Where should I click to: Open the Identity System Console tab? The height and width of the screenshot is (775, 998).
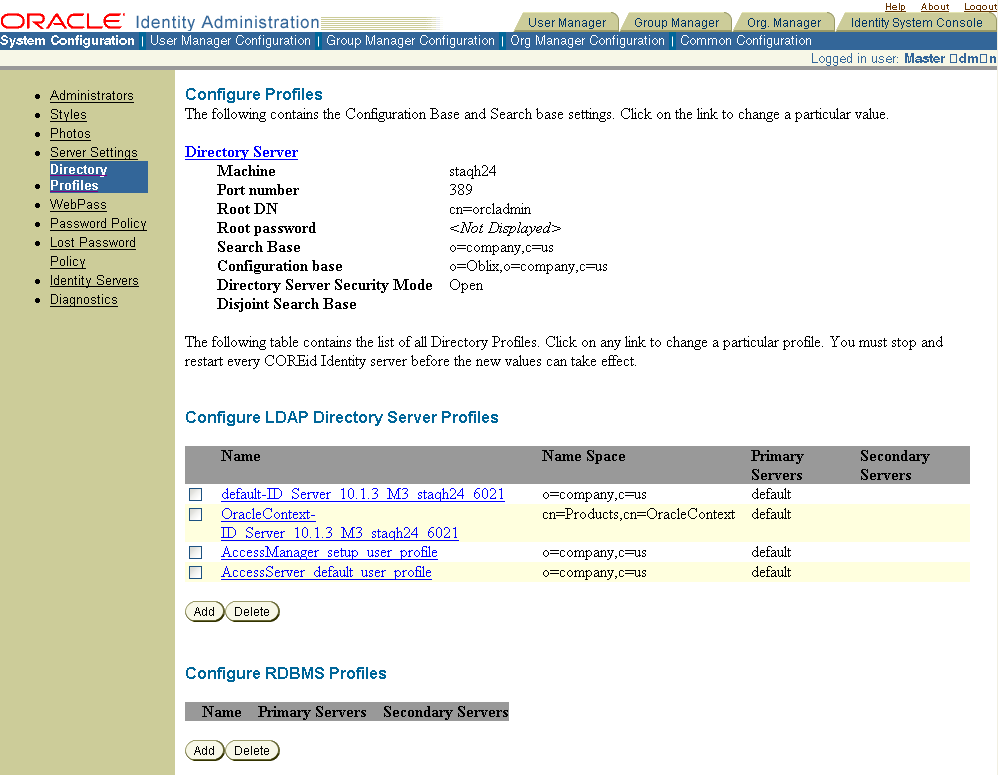click(916, 23)
